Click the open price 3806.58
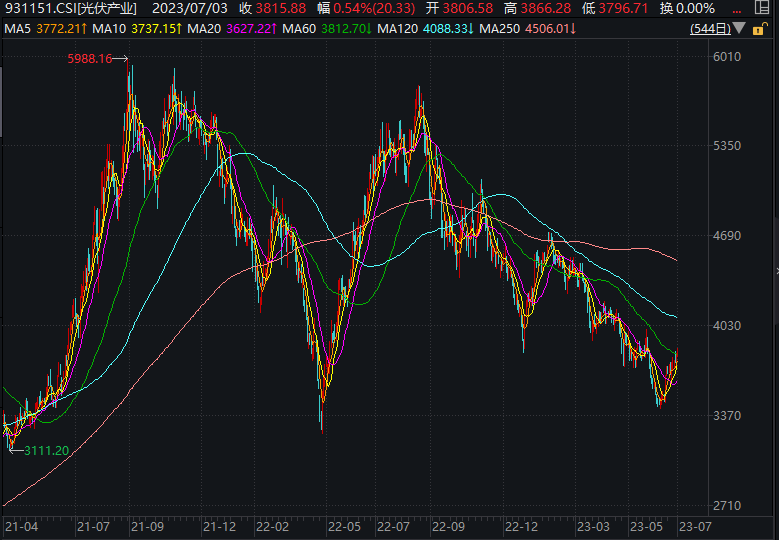The width and height of the screenshot is (779, 540). [468, 8]
